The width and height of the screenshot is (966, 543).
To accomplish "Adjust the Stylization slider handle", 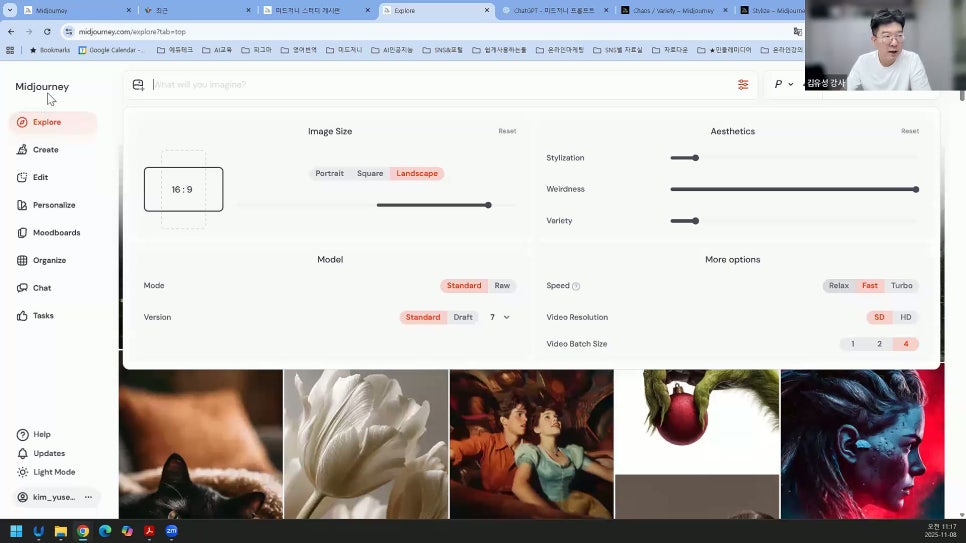I will tap(695, 158).
